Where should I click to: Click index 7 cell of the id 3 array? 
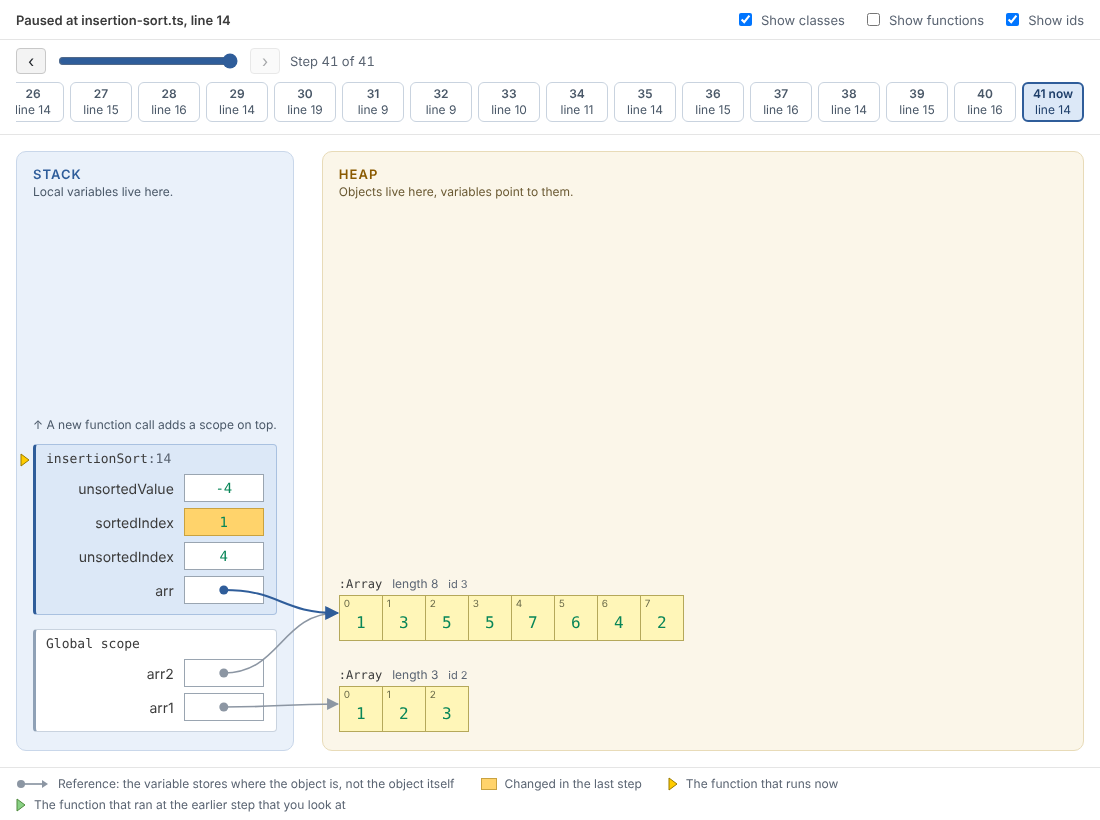[662, 618]
